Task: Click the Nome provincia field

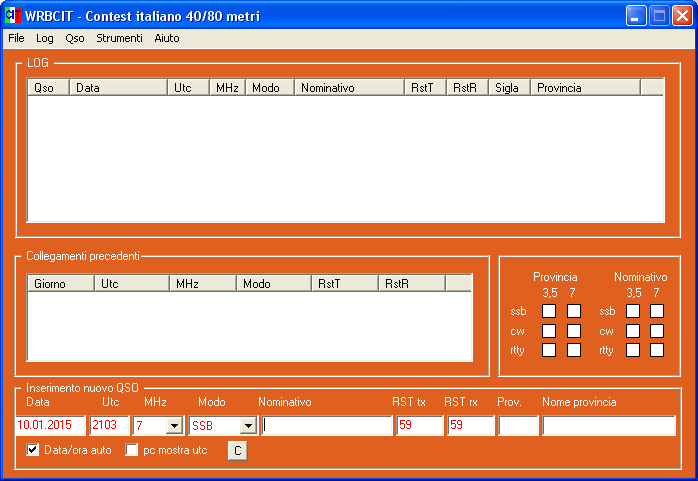Action: click(x=609, y=426)
